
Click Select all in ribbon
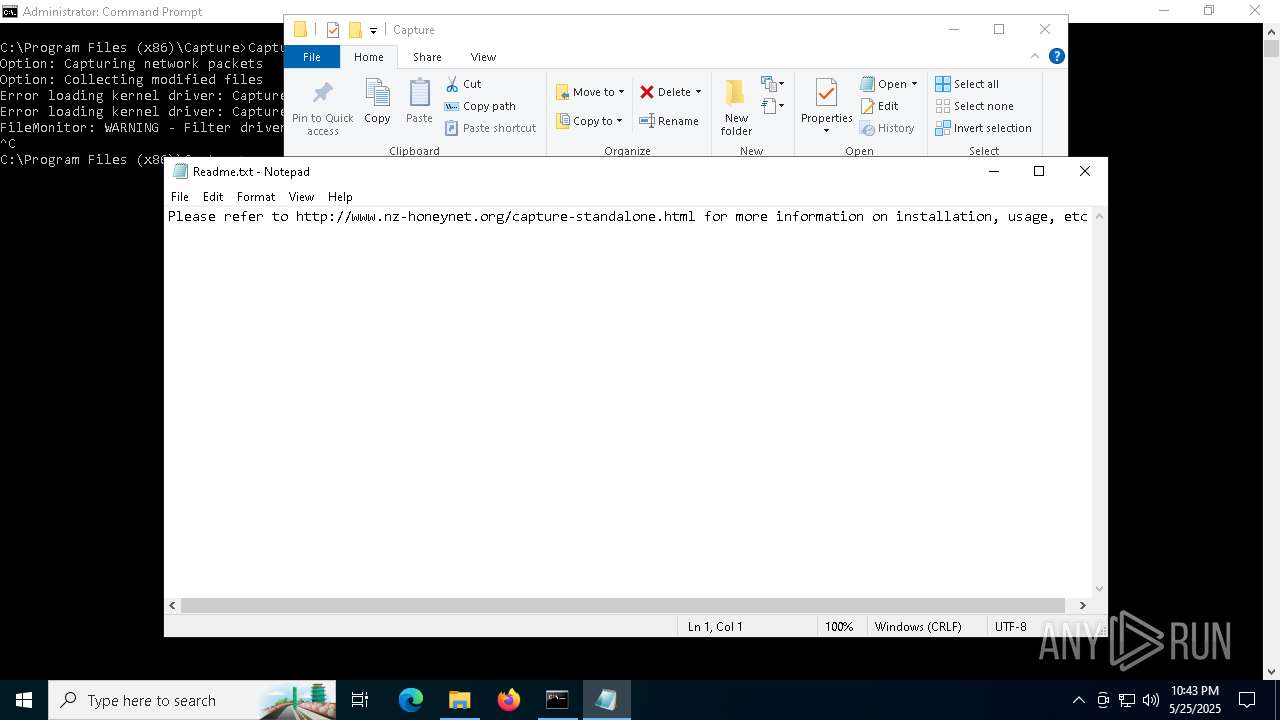(x=966, y=84)
